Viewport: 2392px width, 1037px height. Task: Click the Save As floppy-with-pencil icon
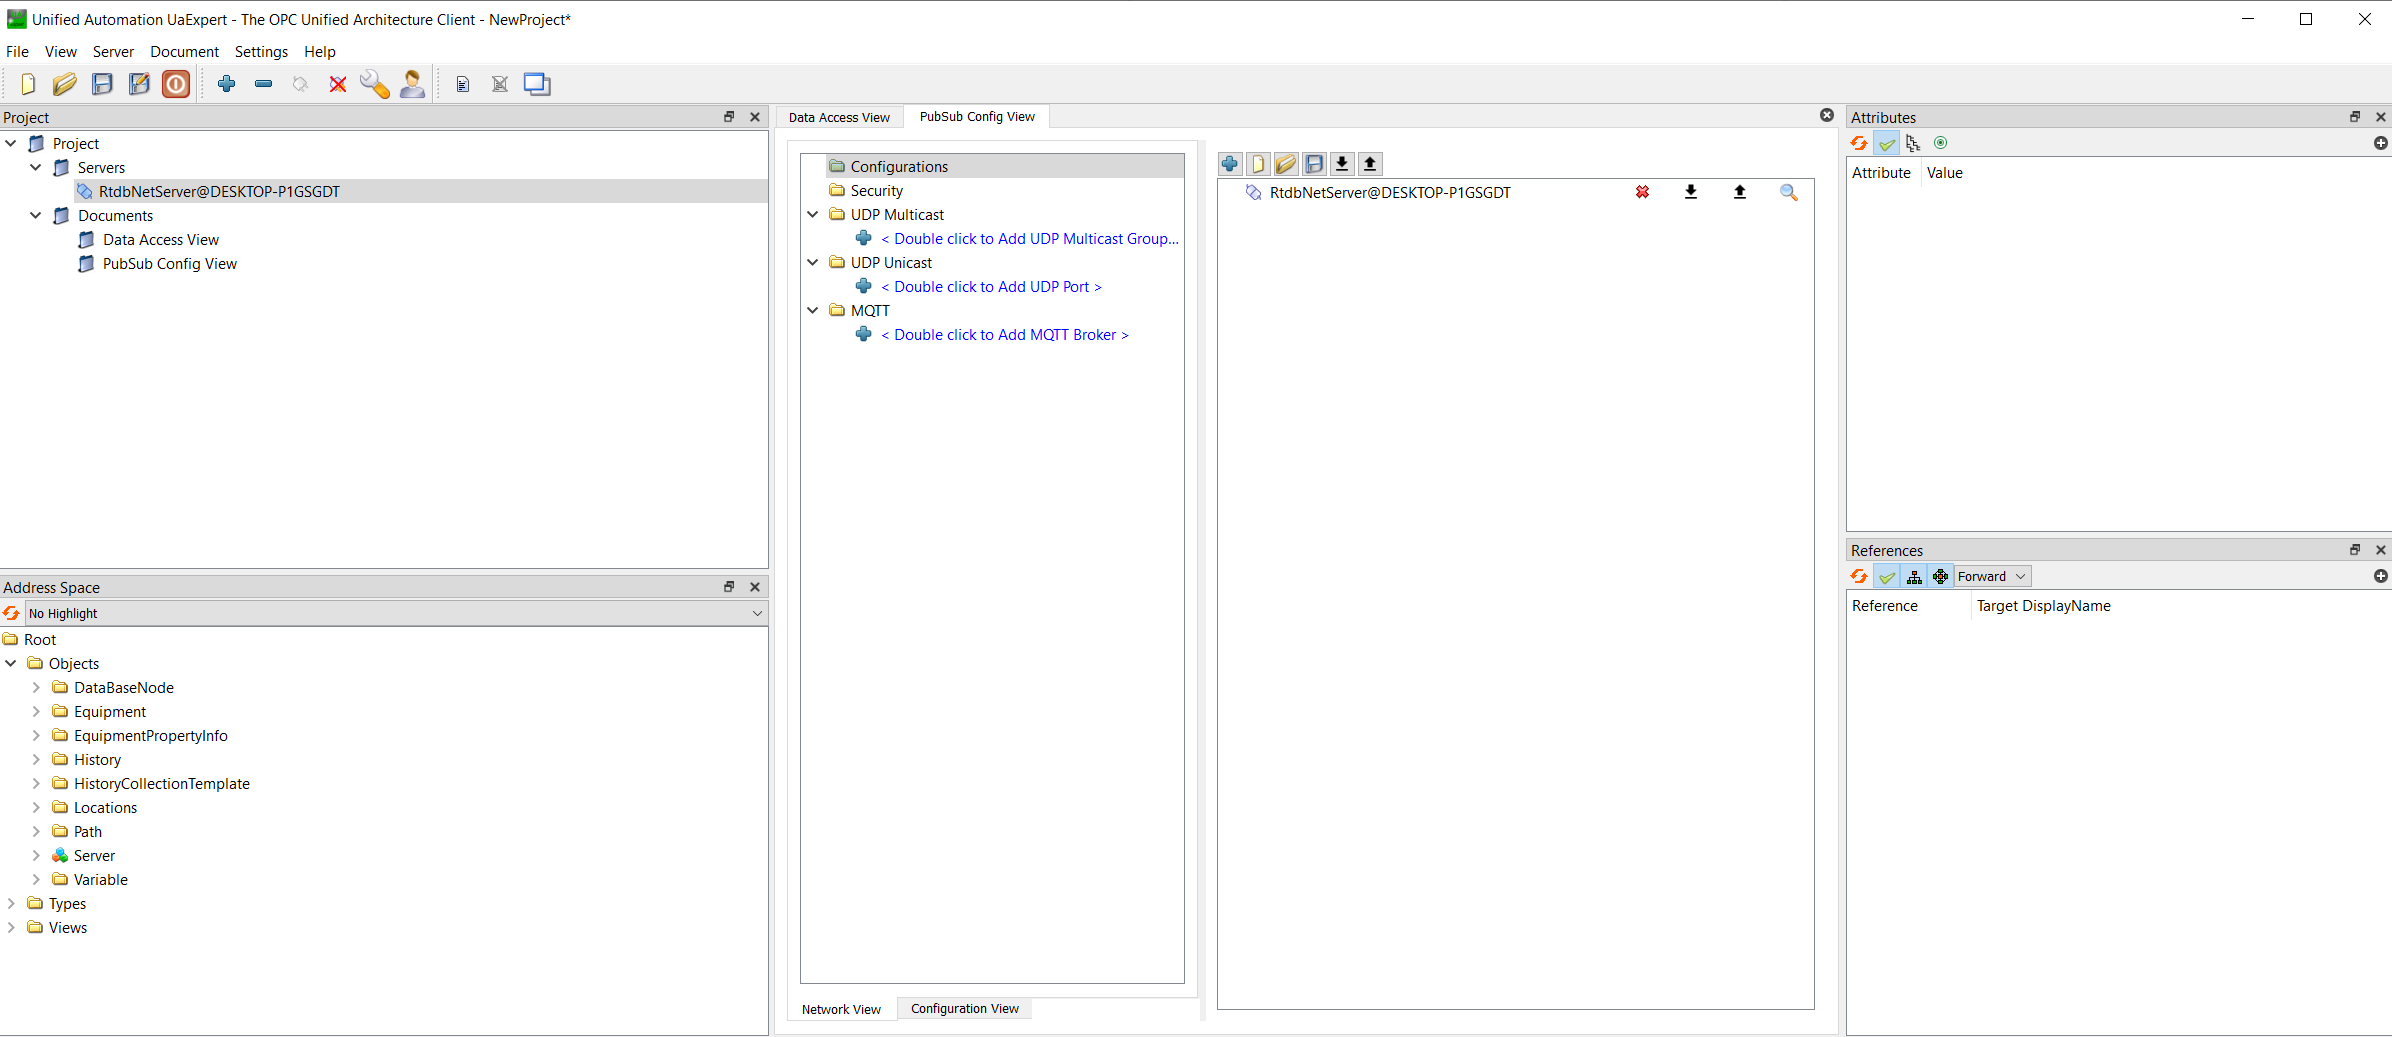(139, 84)
